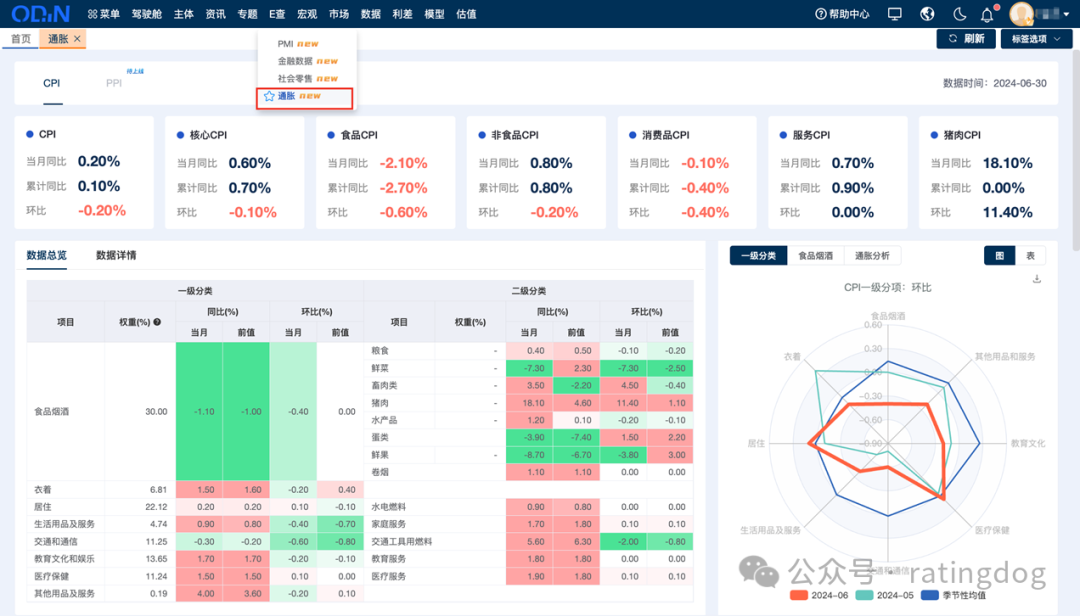Star the 通胀 menu entry
The image size is (1080, 616).
[269, 96]
